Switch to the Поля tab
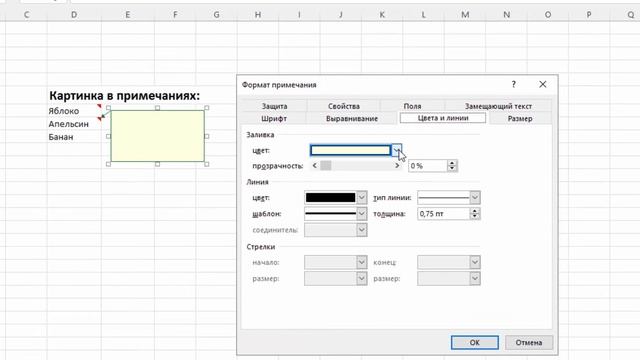Screen dimensions: 640x360 [412, 106]
